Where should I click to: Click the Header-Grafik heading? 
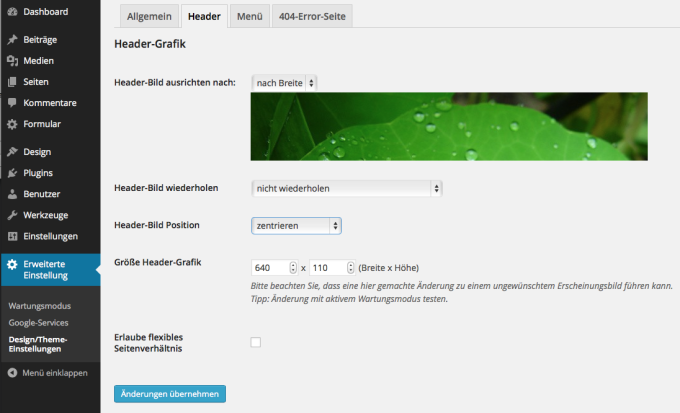pos(150,44)
